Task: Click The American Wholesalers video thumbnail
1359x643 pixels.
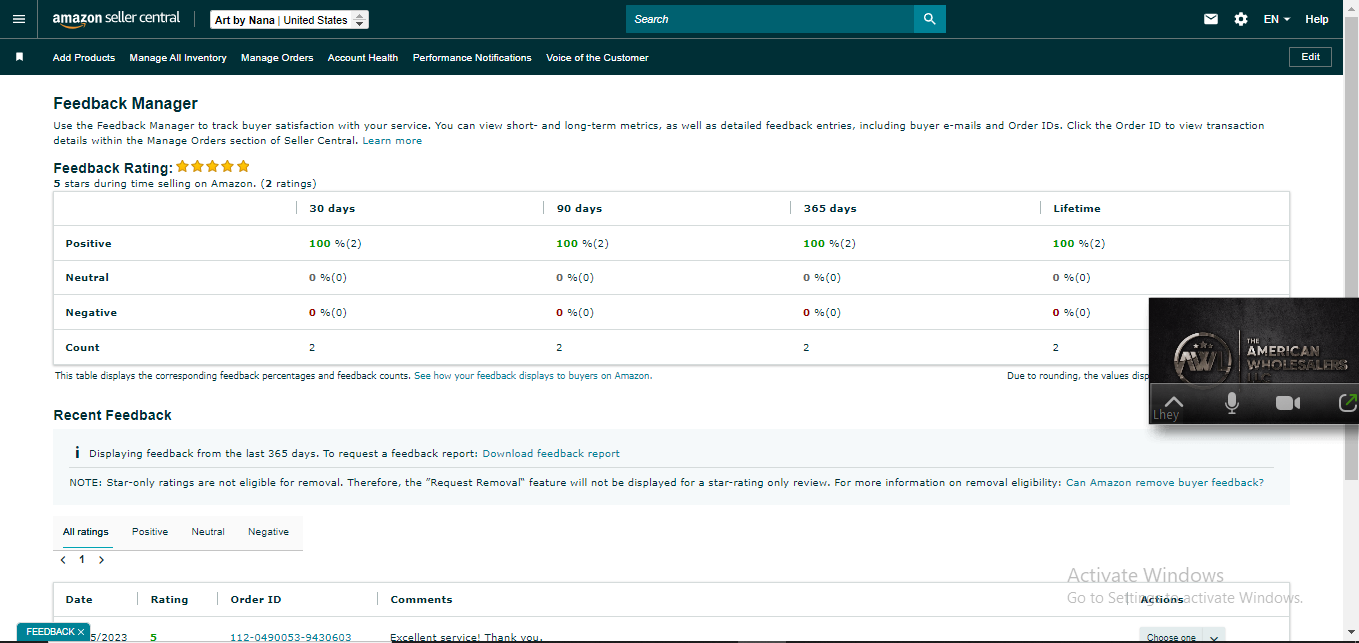Action: pyautogui.click(x=1254, y=341)
